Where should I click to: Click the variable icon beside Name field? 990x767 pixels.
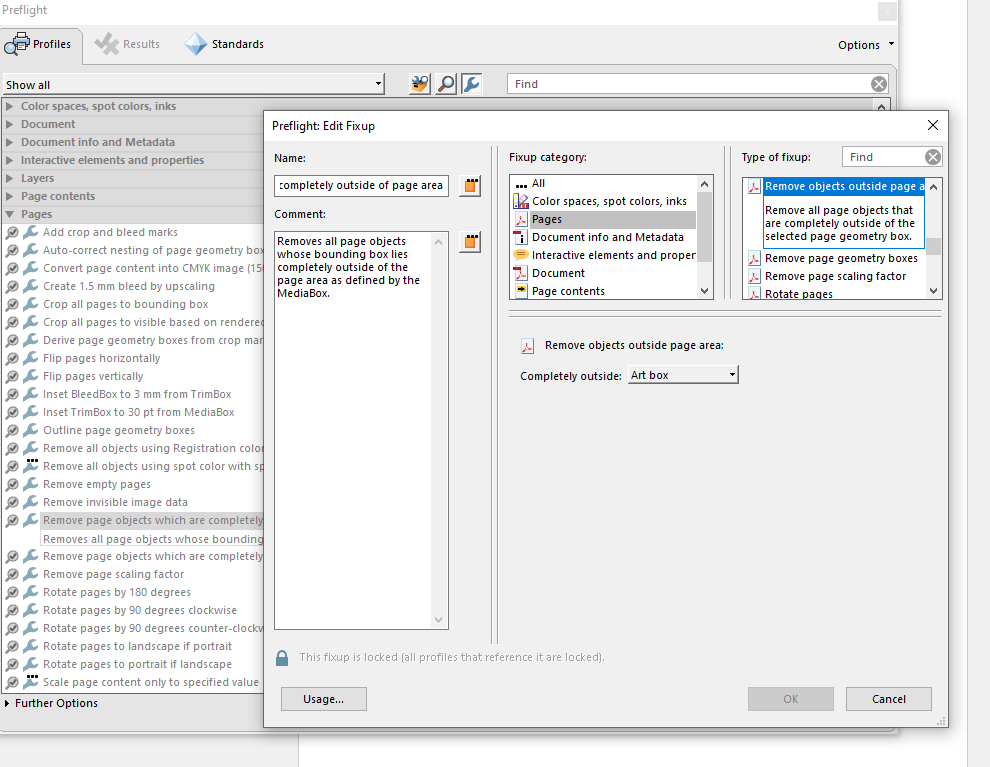[470, 186]
